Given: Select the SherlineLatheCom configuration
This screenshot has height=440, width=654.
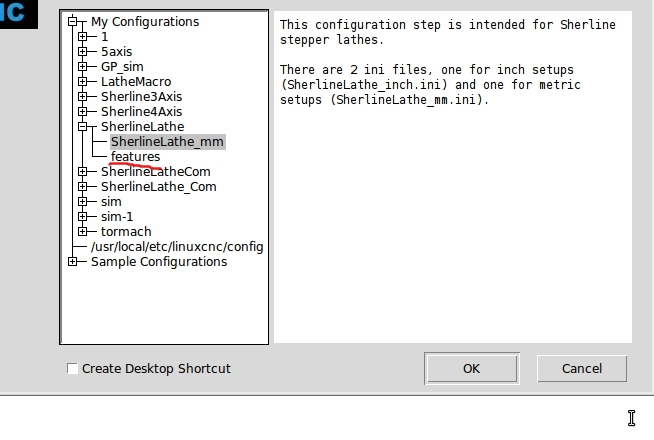Looking at the screenshot, I should pos(155,172).
